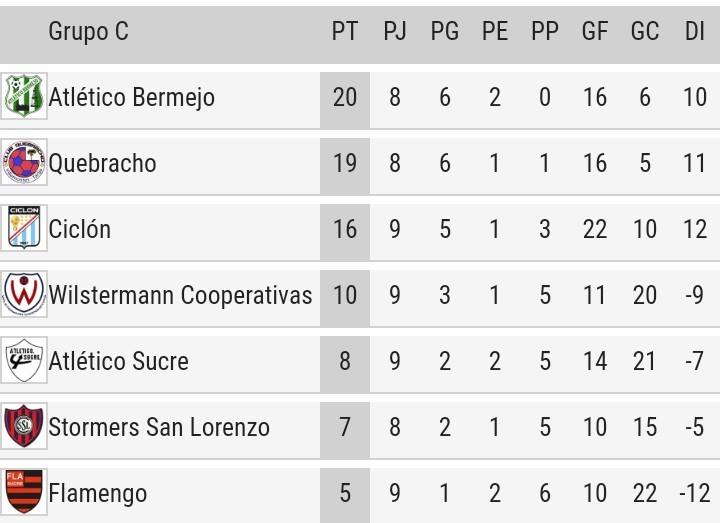Select the Stormers San Lorenzo name
This screenshot has height=523, width=720.
159,427
